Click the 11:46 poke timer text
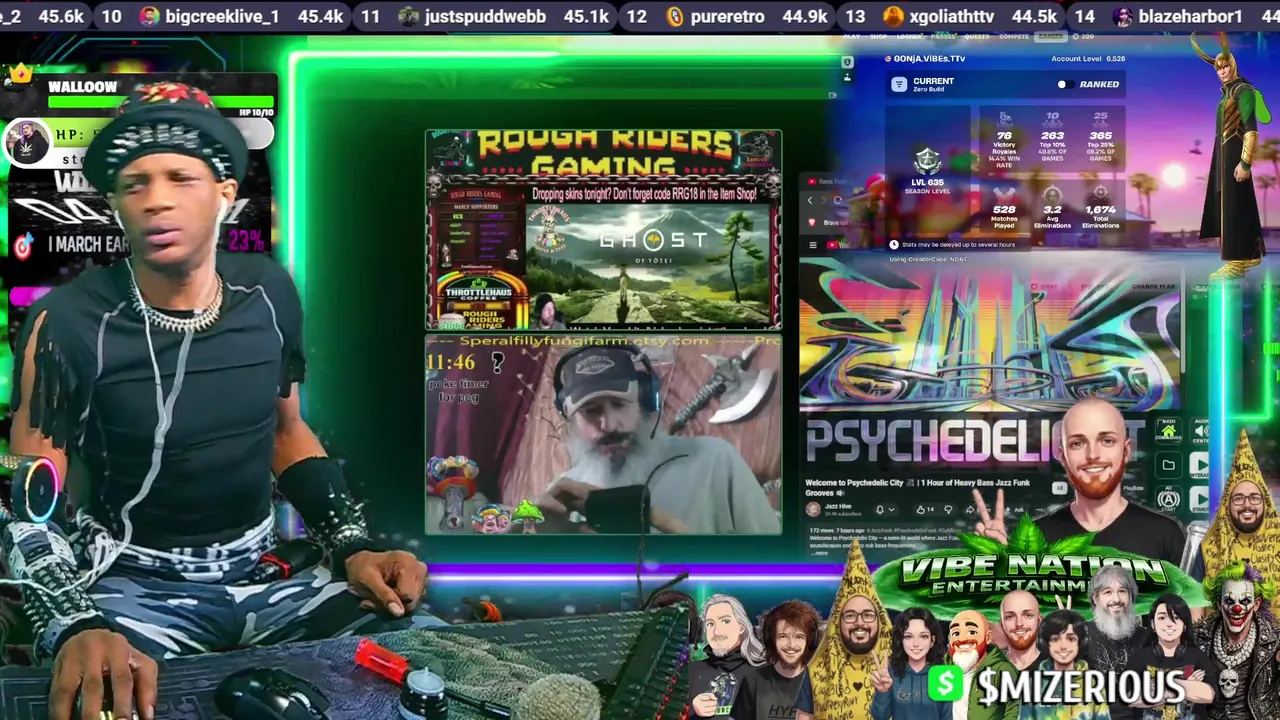This screenshot has height=720, width=1280. click(x=450, y=363)
